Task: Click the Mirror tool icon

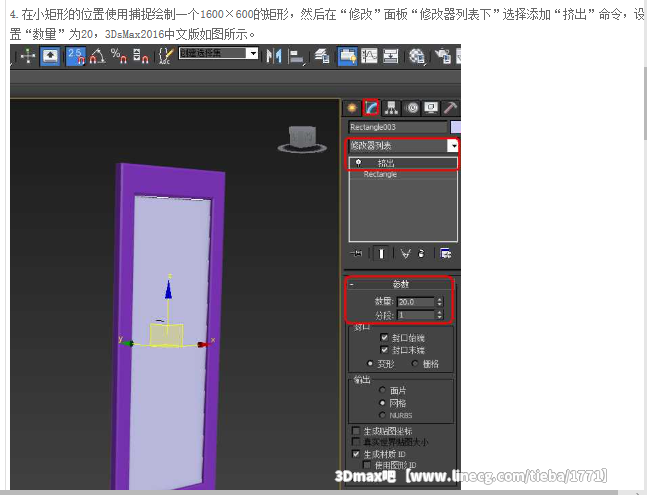Action: tap(274, 56)
